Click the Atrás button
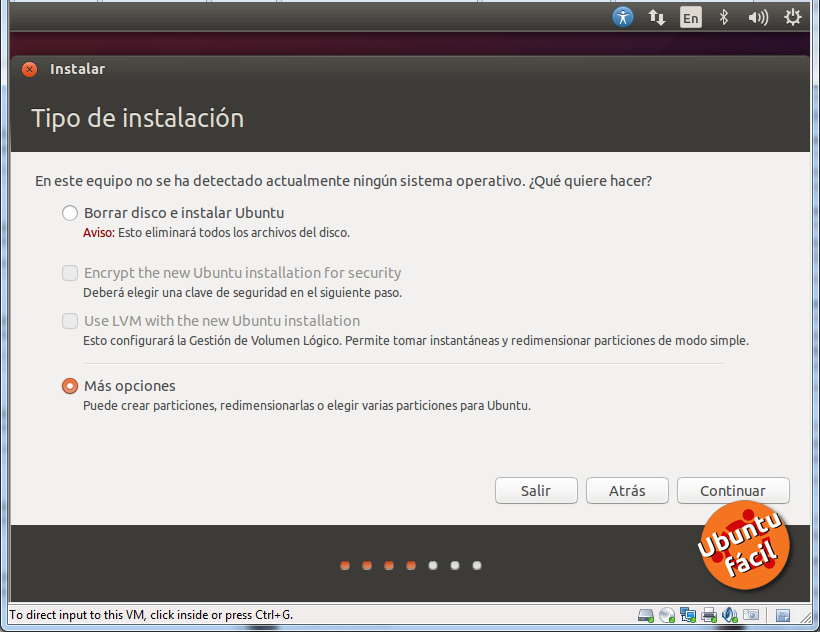The image size is (820, 632). (x=627, y=490)
